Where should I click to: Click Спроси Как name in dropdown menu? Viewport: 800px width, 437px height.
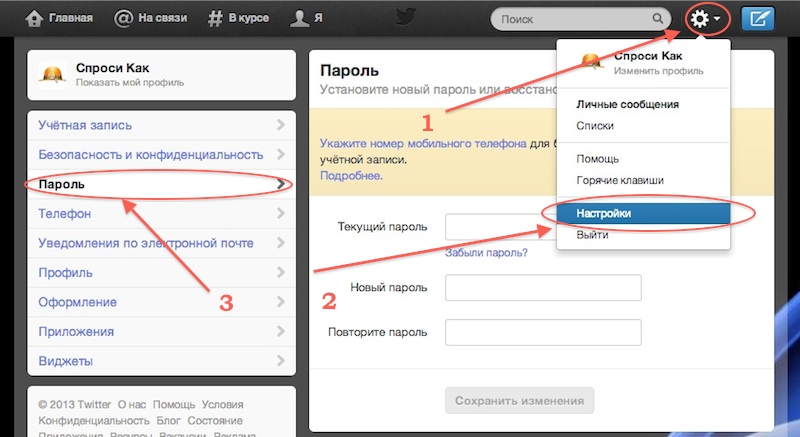click(648, 56)
